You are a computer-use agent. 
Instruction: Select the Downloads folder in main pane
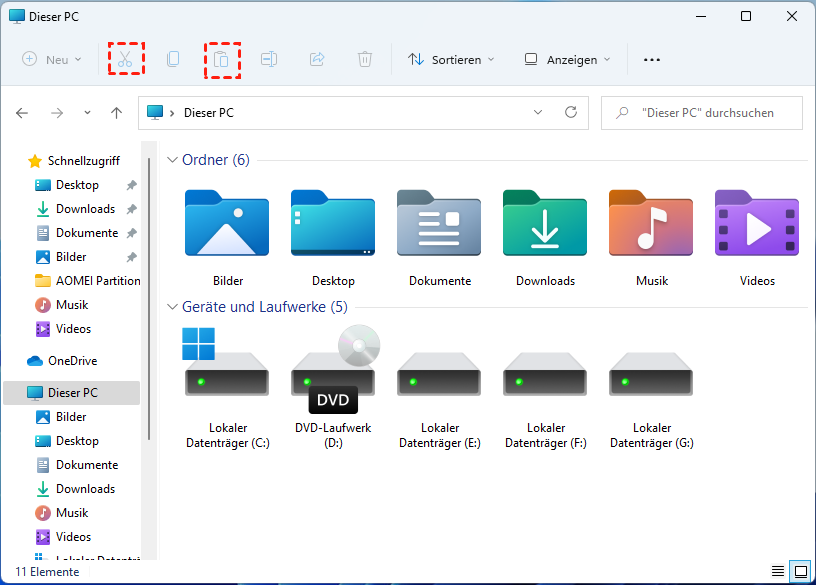[545, 238]
